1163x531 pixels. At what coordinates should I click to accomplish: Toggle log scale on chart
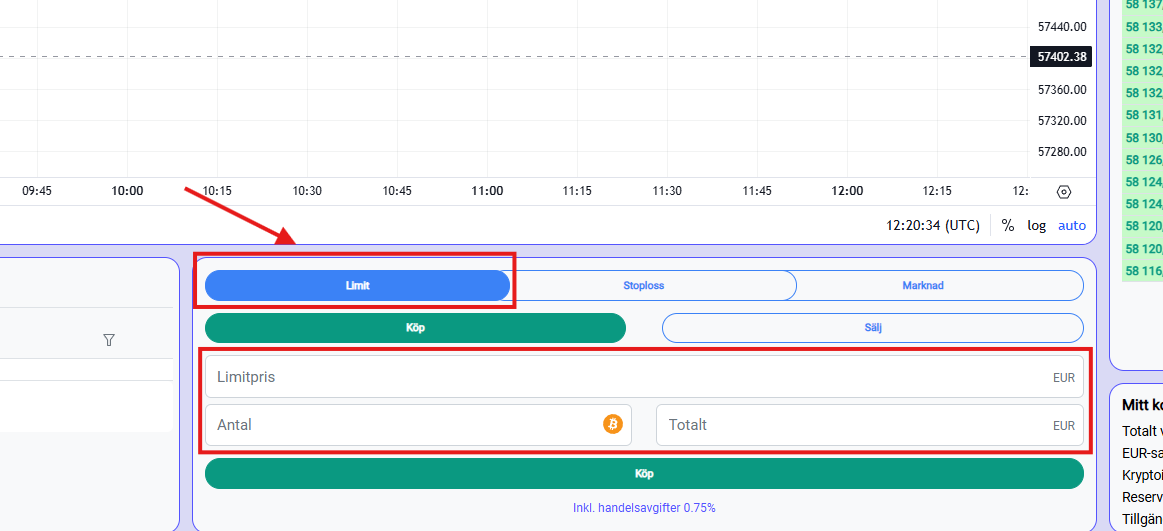1036,225
